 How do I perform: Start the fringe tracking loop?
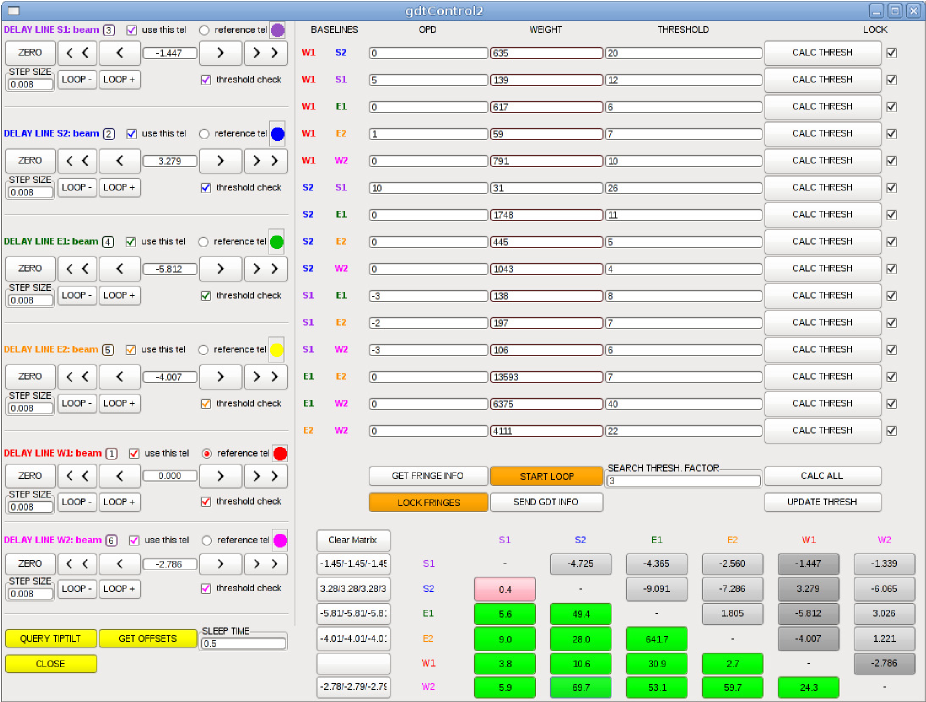click(x=546, y=476)
